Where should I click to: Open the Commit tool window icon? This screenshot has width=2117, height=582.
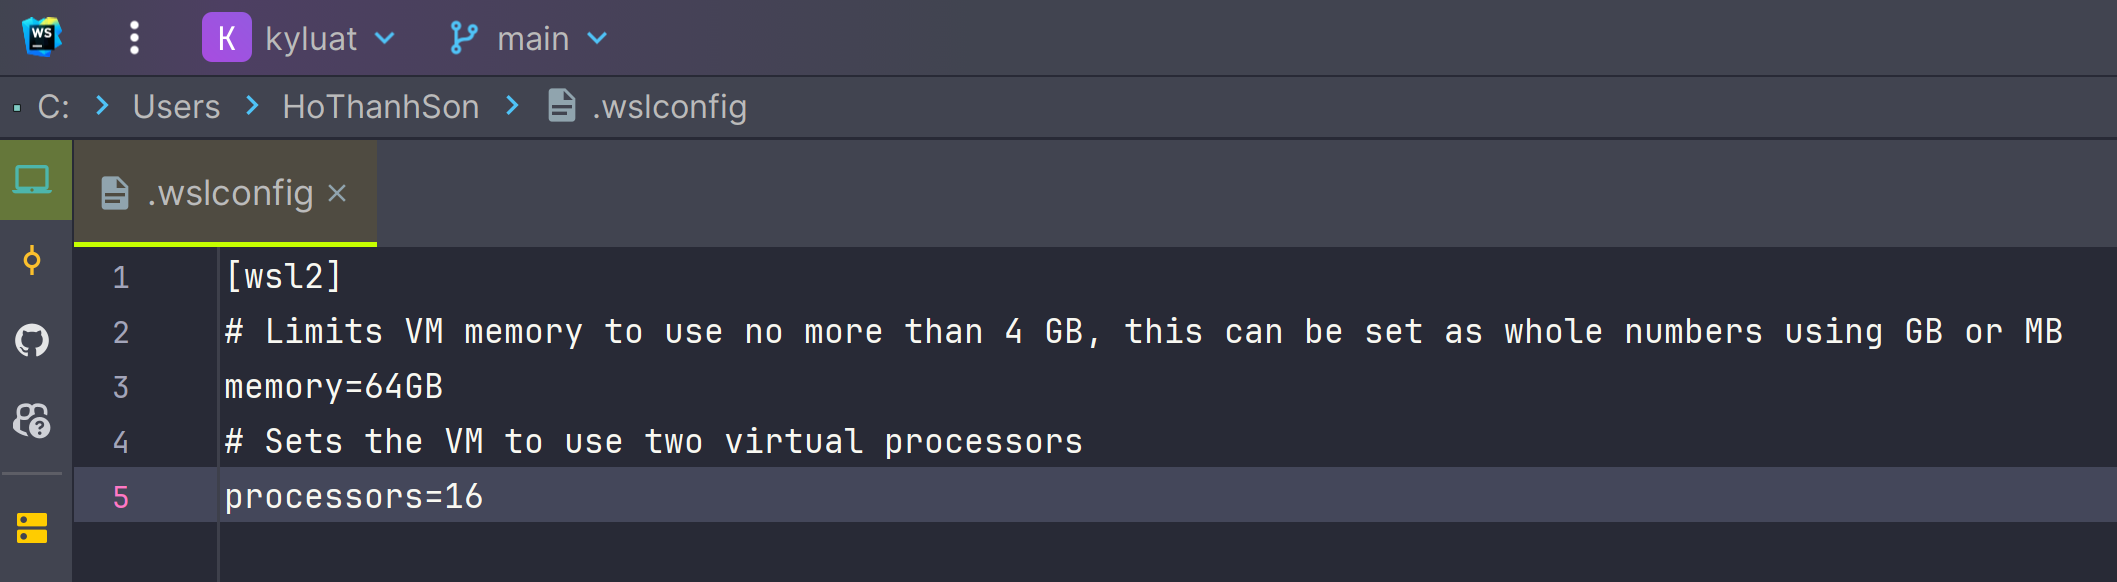tap(32, 260)
